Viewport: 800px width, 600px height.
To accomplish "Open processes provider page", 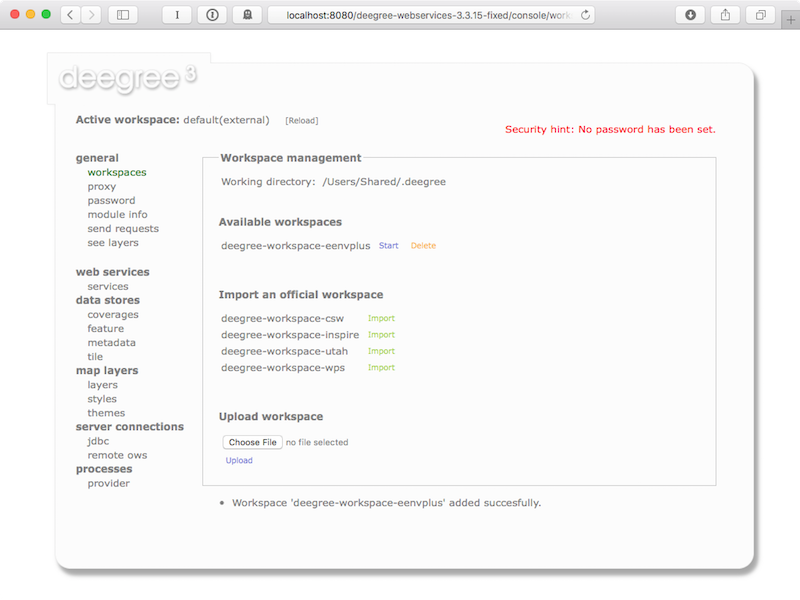I will coord(109,483).
